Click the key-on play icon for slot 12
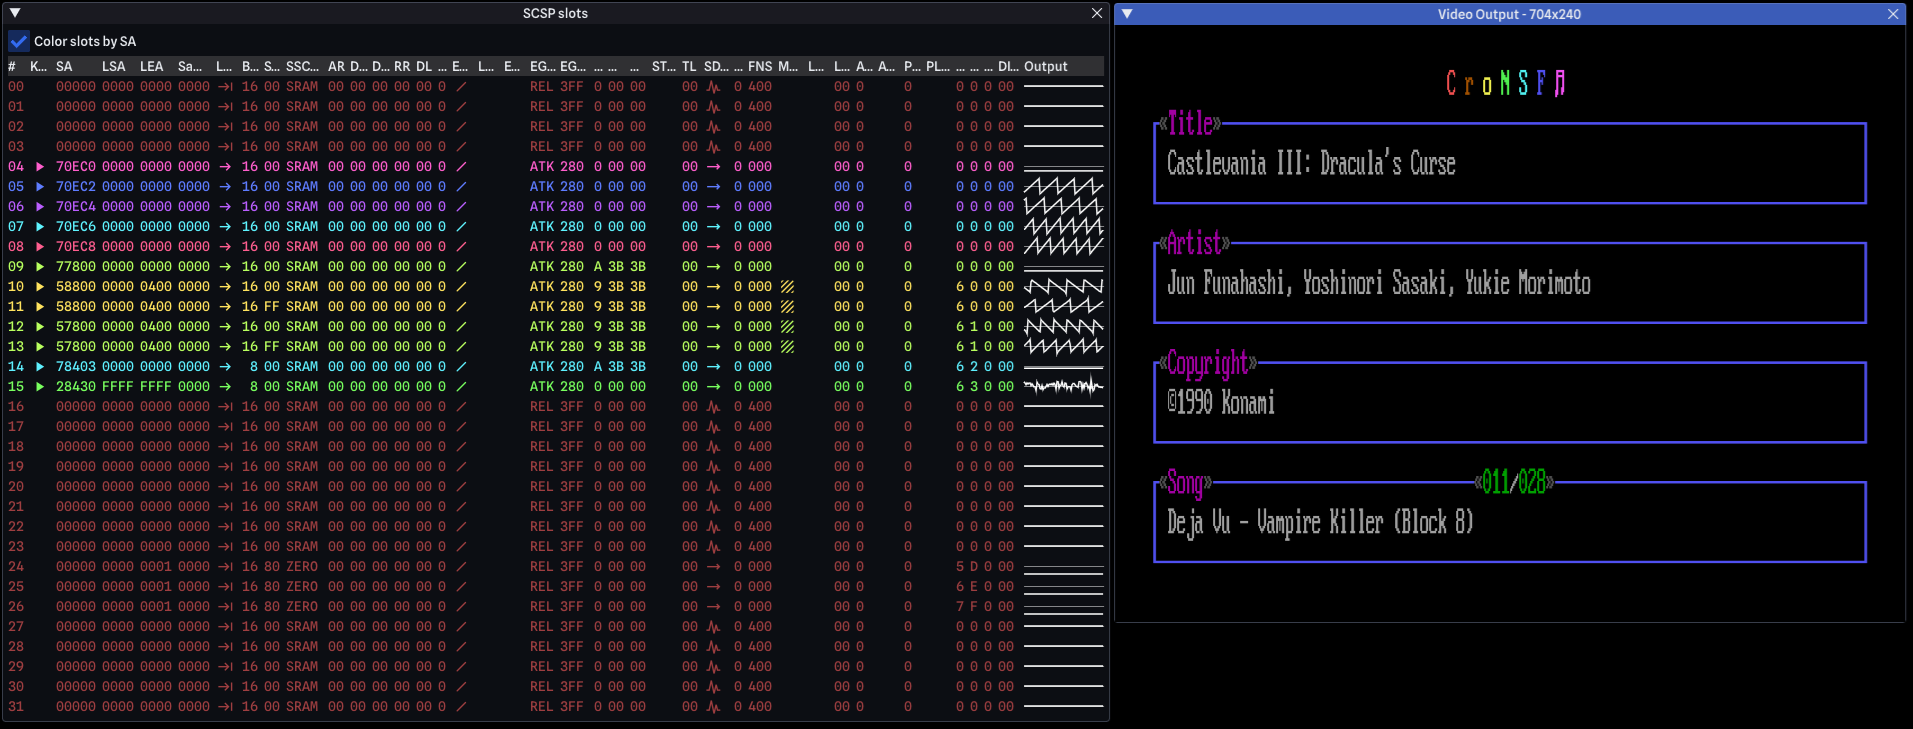1913x729 pixels. click(40, 327)
